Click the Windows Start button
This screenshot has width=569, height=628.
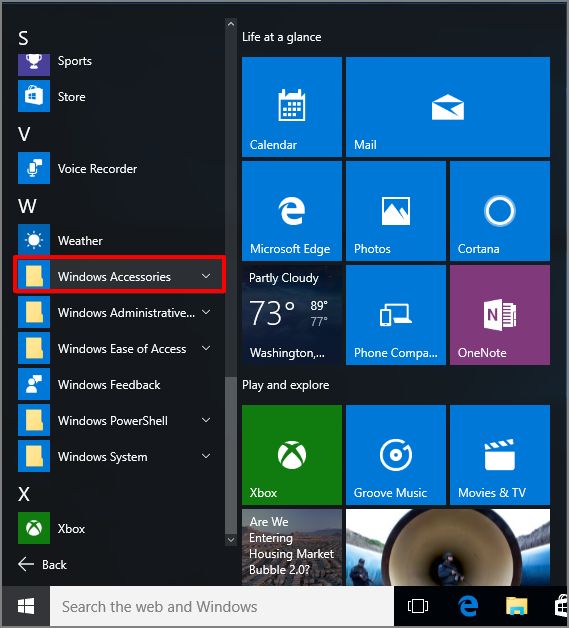pos(26,606)
